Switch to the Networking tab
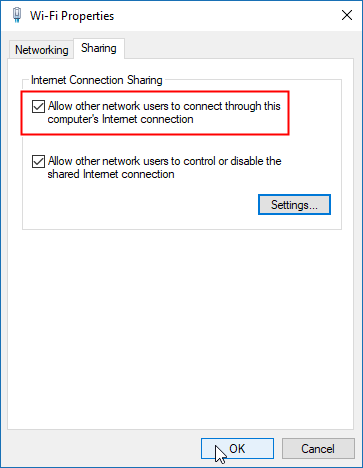This screenshot has width=363, height=468. (x=42, y=50)
